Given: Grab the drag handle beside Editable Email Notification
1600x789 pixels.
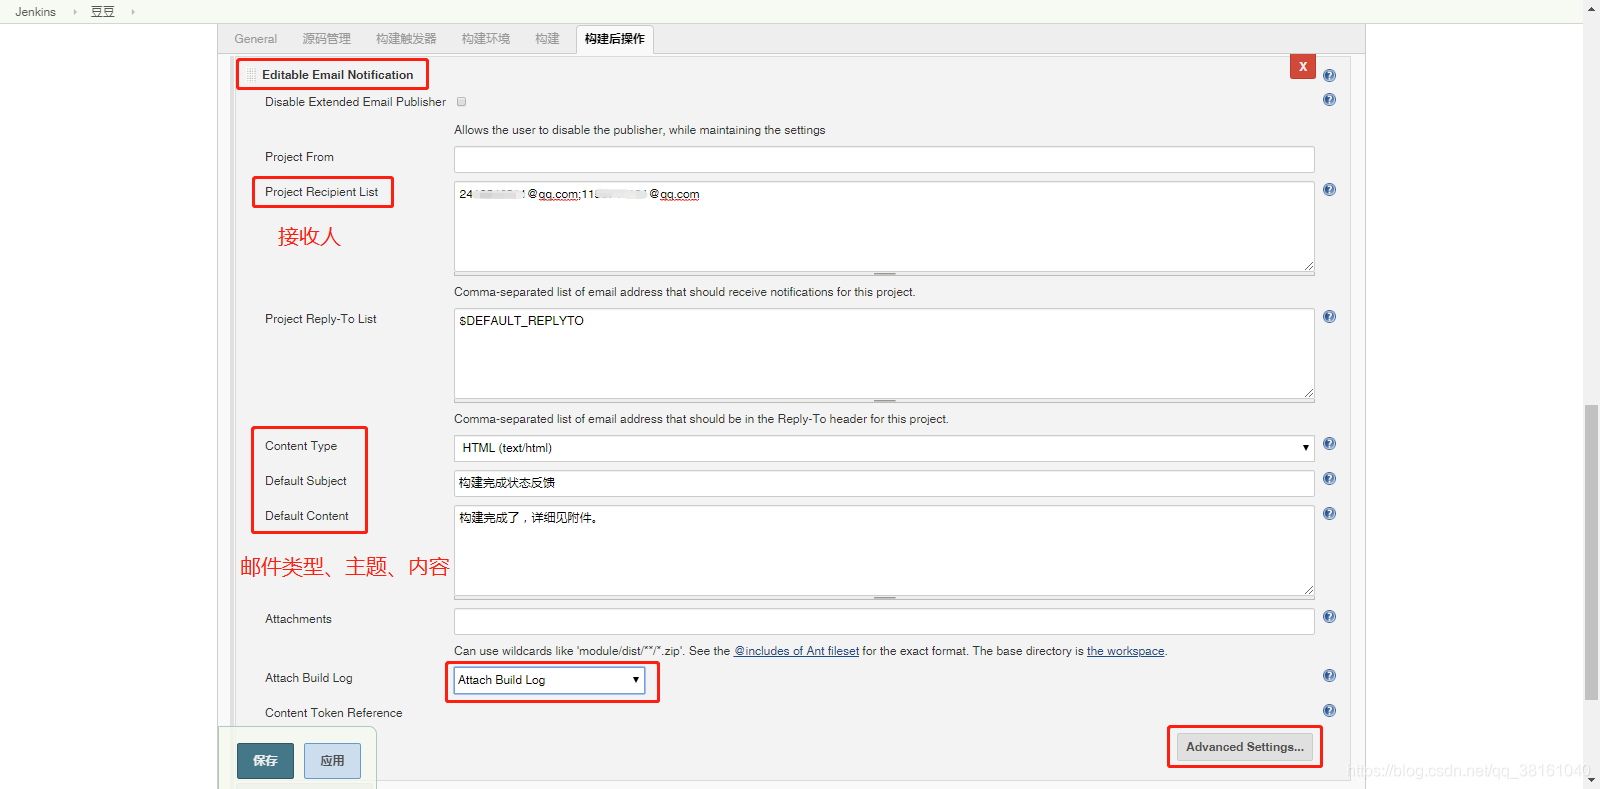Looking at the screenshot, I should (251, 75).
